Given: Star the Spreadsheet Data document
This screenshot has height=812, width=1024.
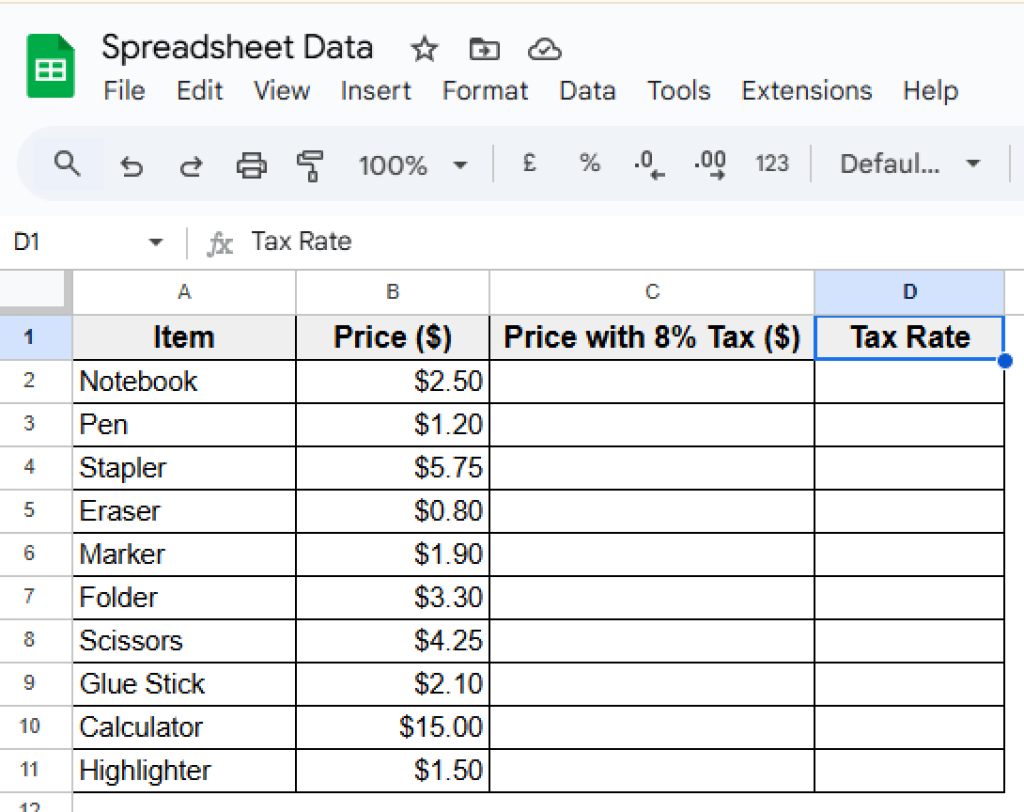Looking at the screenshot, I should pos(424,48).
